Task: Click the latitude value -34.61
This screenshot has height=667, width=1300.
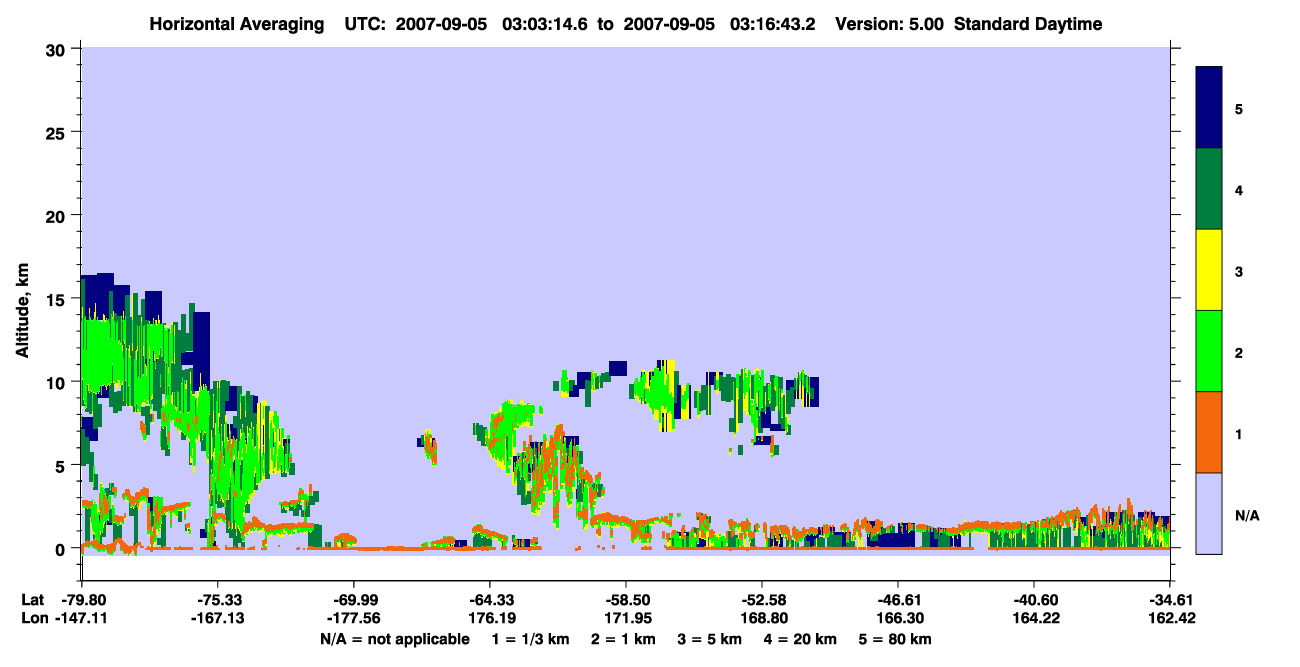Action: (1170, 599)
